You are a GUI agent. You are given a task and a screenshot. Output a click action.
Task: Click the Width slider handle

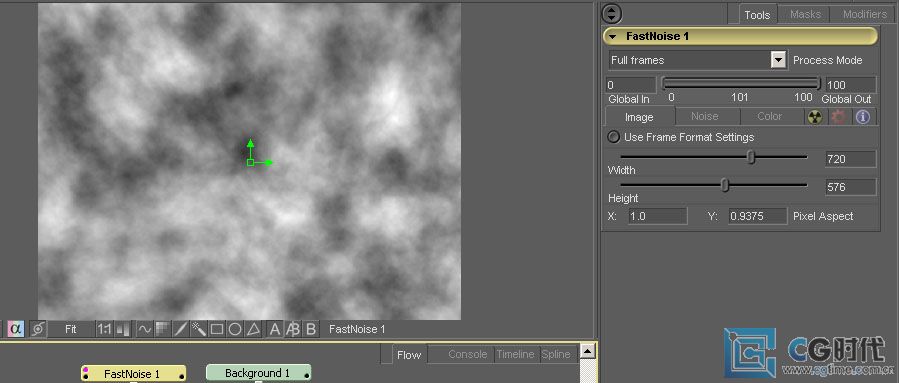coord(751,157)
